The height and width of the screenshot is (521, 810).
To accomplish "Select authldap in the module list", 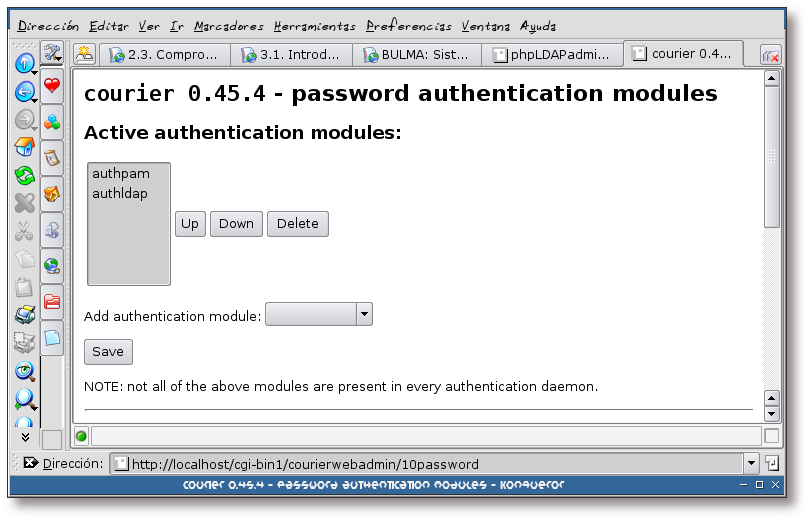I will (x=119, y=193).
